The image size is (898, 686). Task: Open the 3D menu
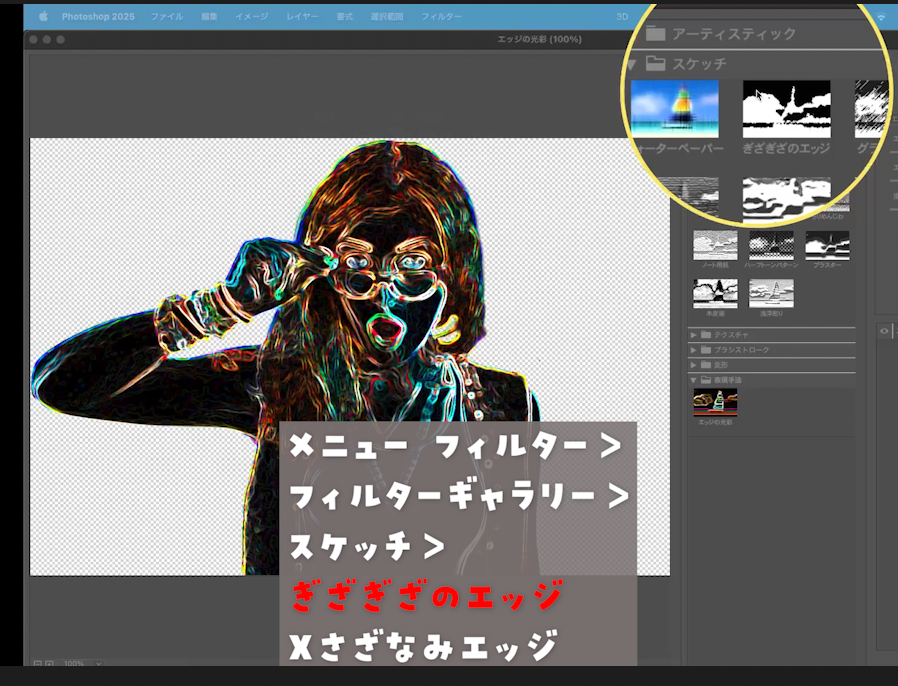623,17
